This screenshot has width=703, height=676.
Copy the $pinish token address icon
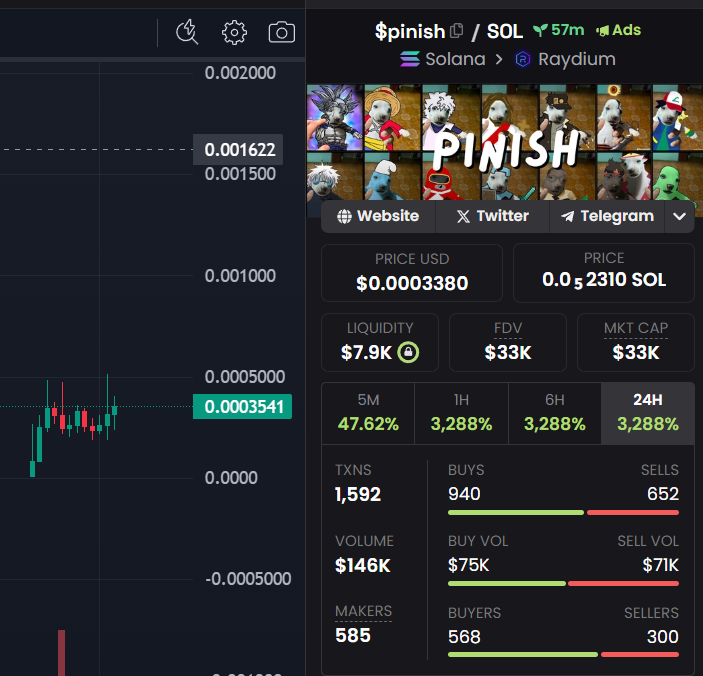(x=456, y=30)
